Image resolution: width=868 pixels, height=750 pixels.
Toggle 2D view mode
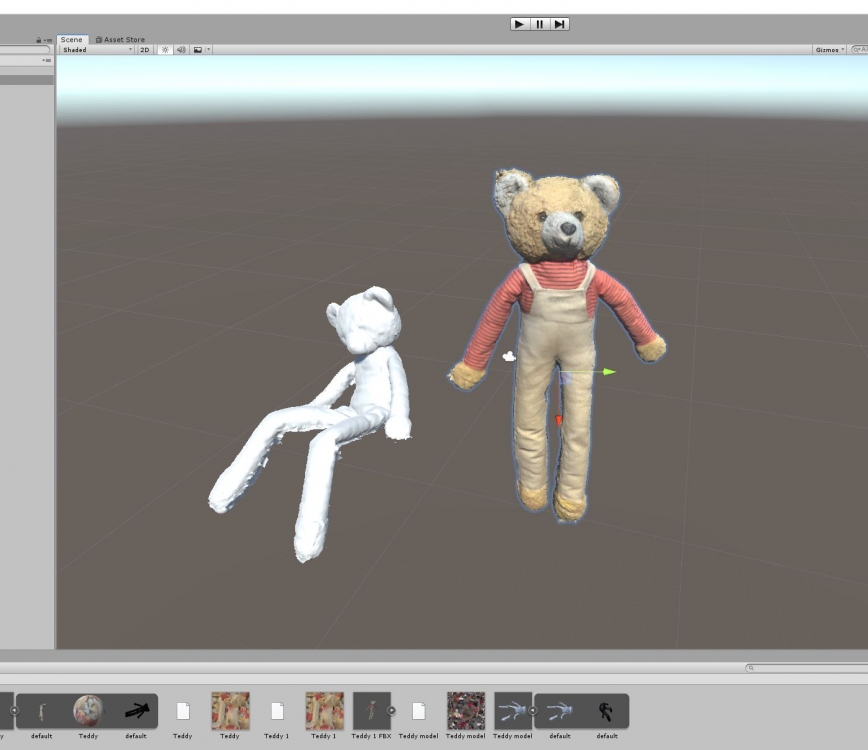144,50
